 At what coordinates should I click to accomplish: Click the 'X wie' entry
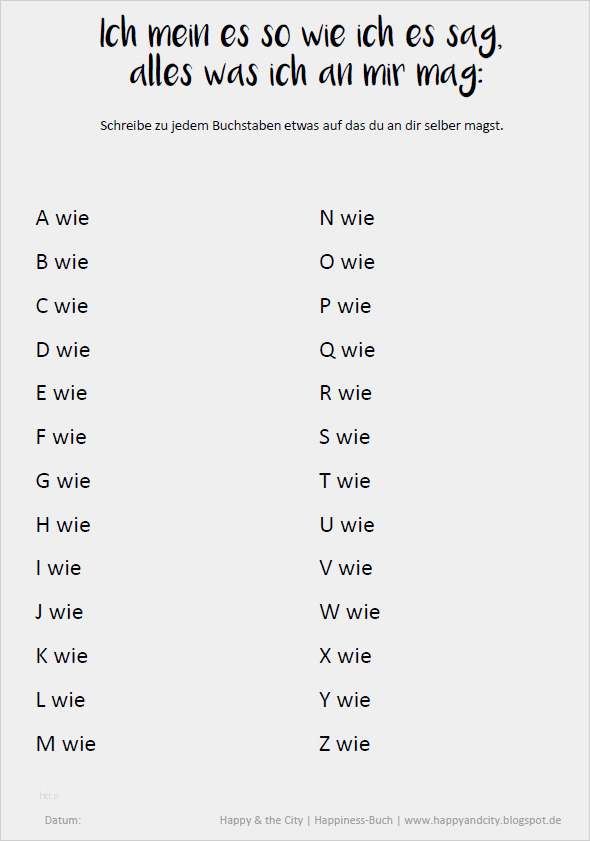[x=345, y=656]
